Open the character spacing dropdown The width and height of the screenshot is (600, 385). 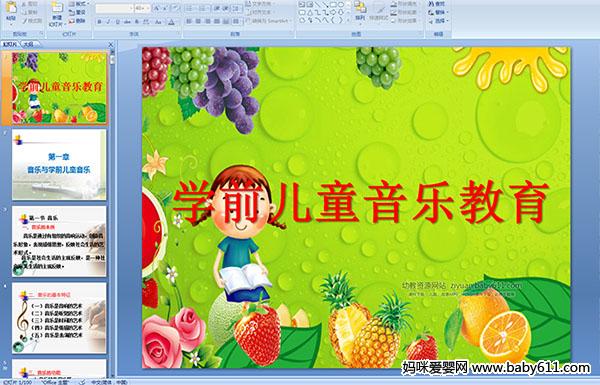[x=147, y=22]
